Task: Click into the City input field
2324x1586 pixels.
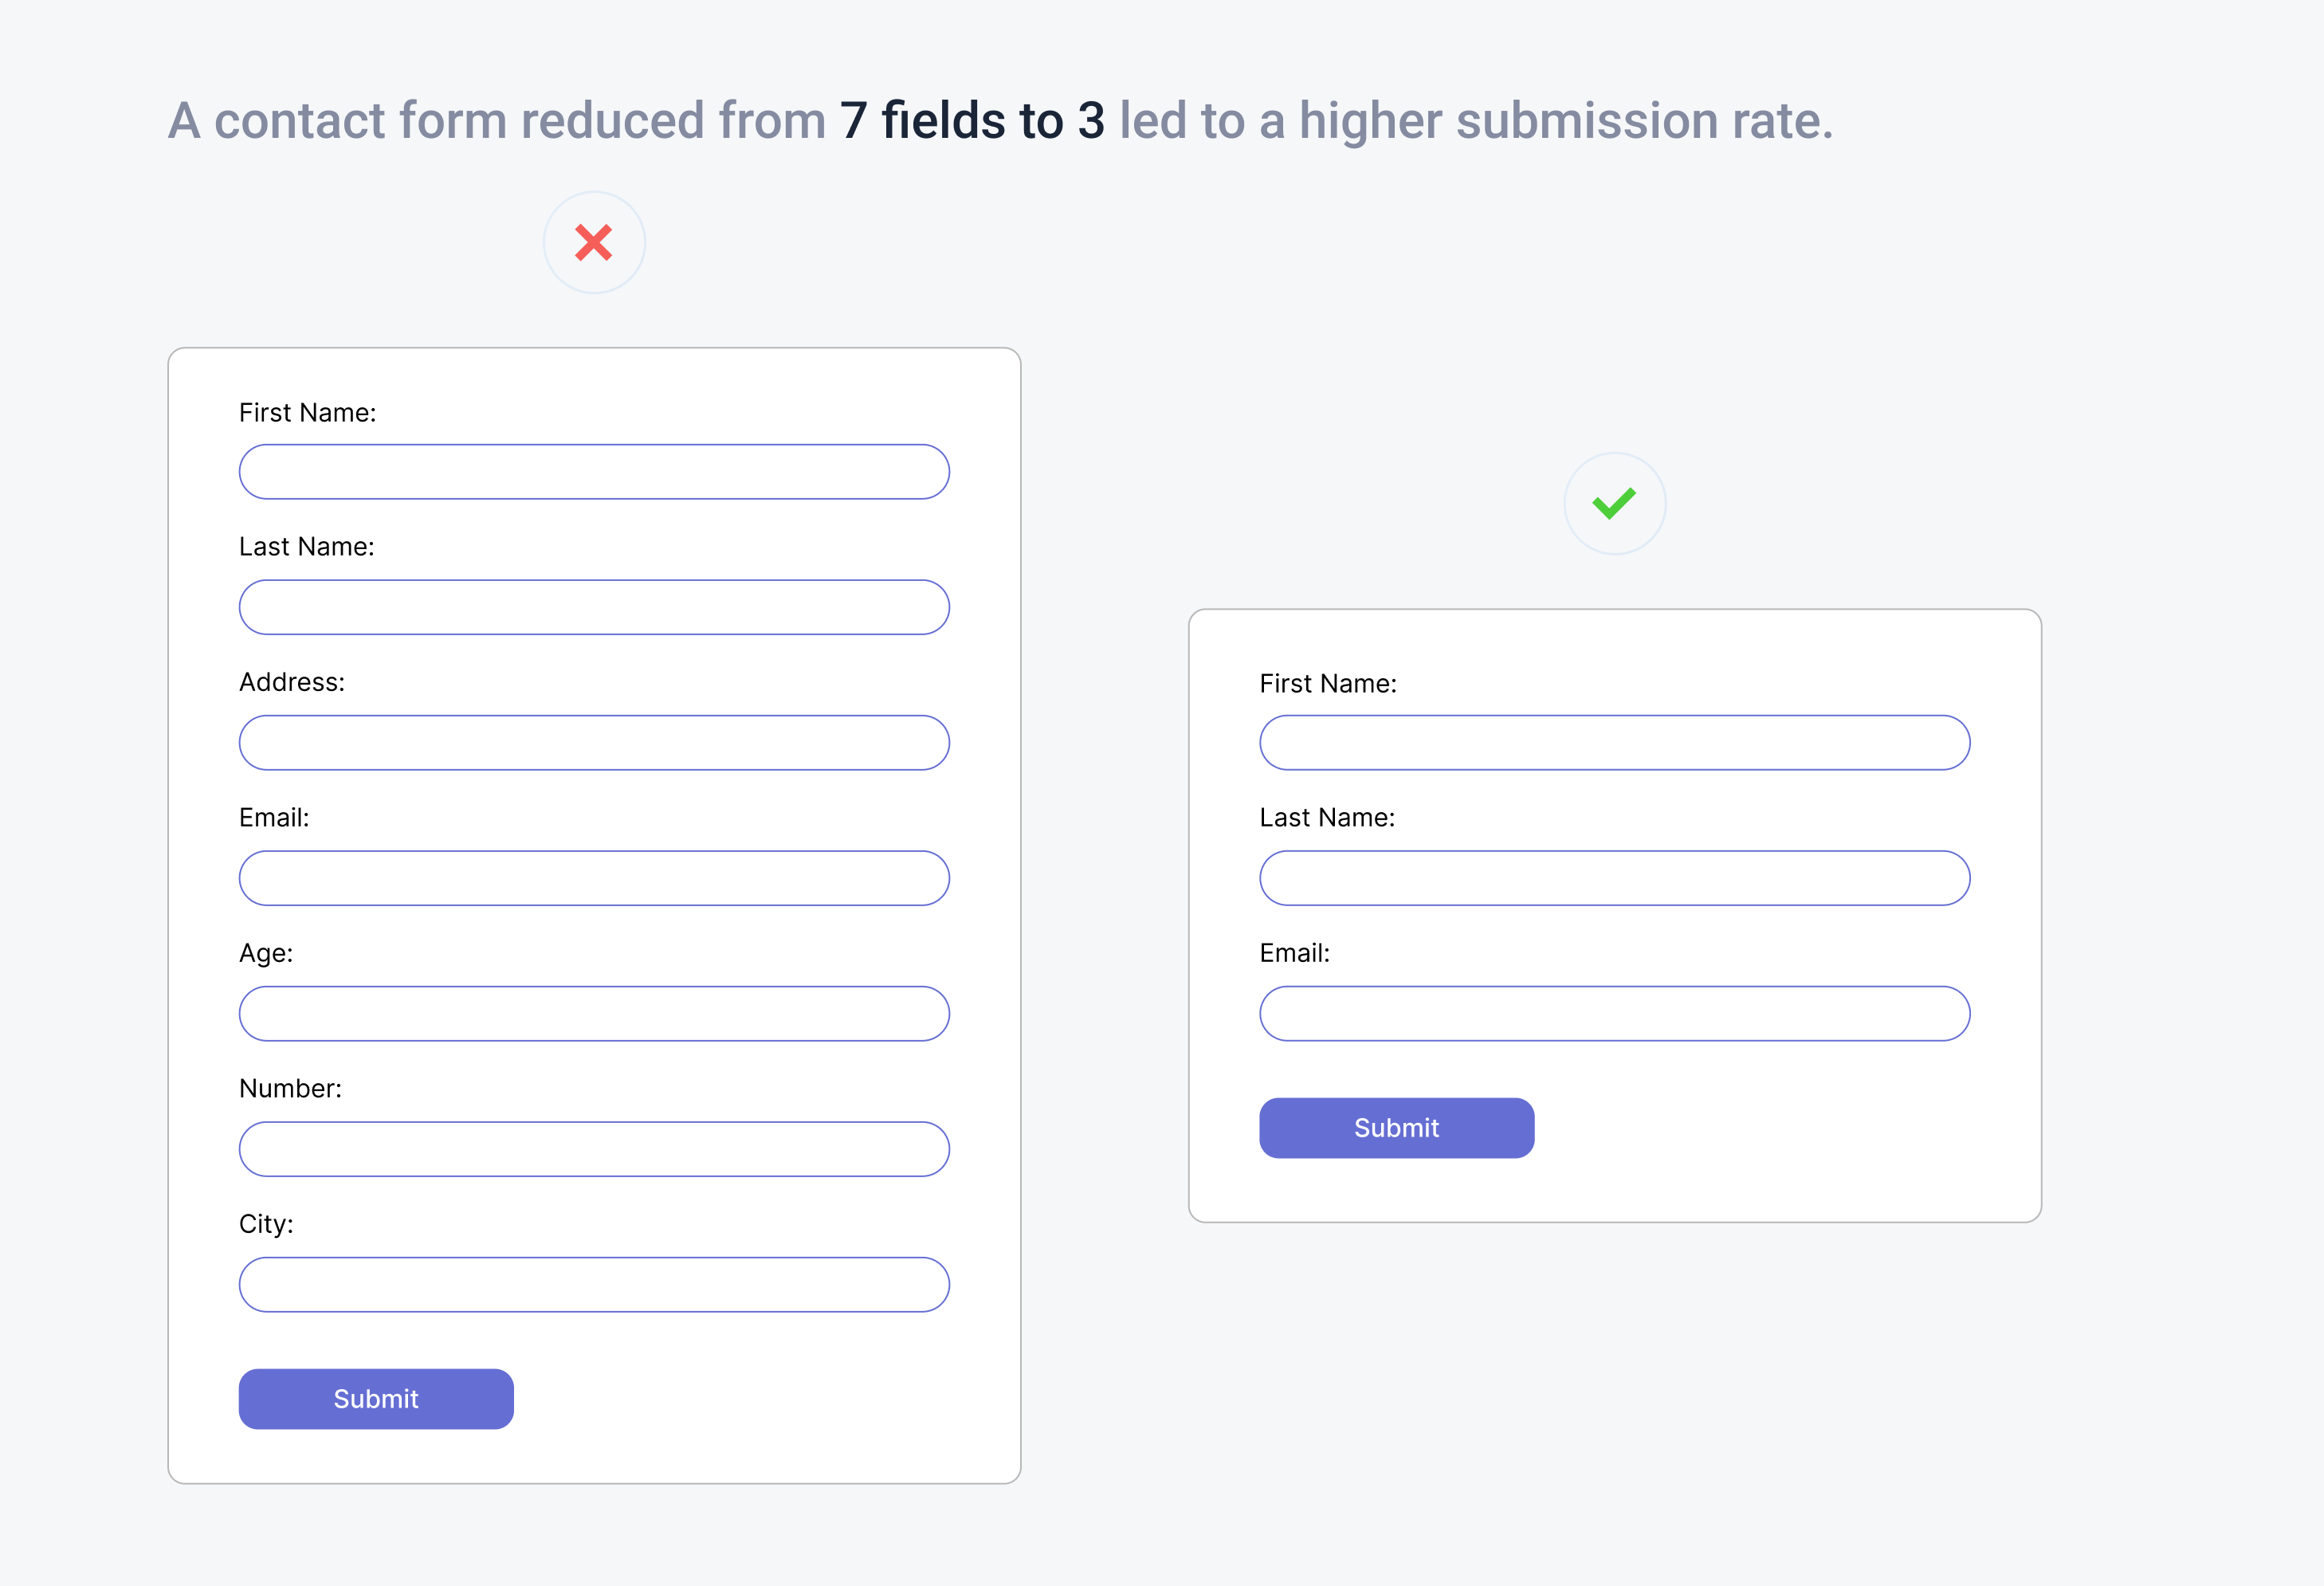Action: pos(594,1285)
